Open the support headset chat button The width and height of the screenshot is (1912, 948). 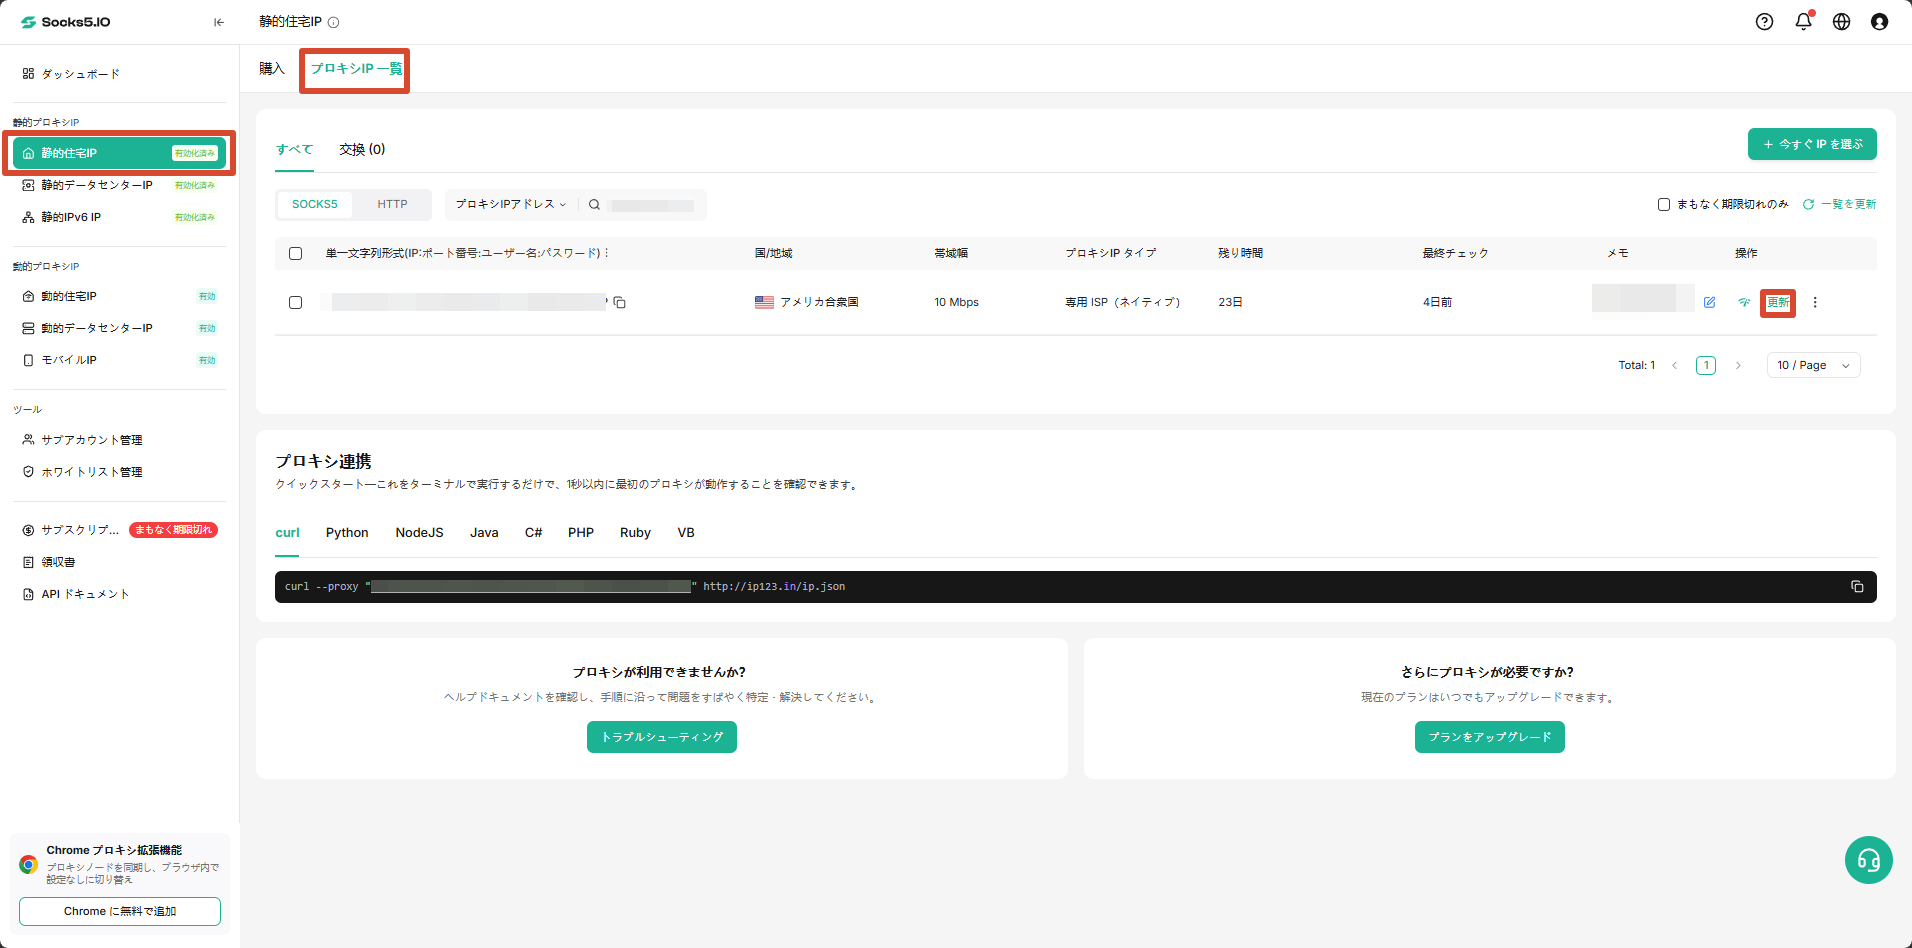point(1869,860)
